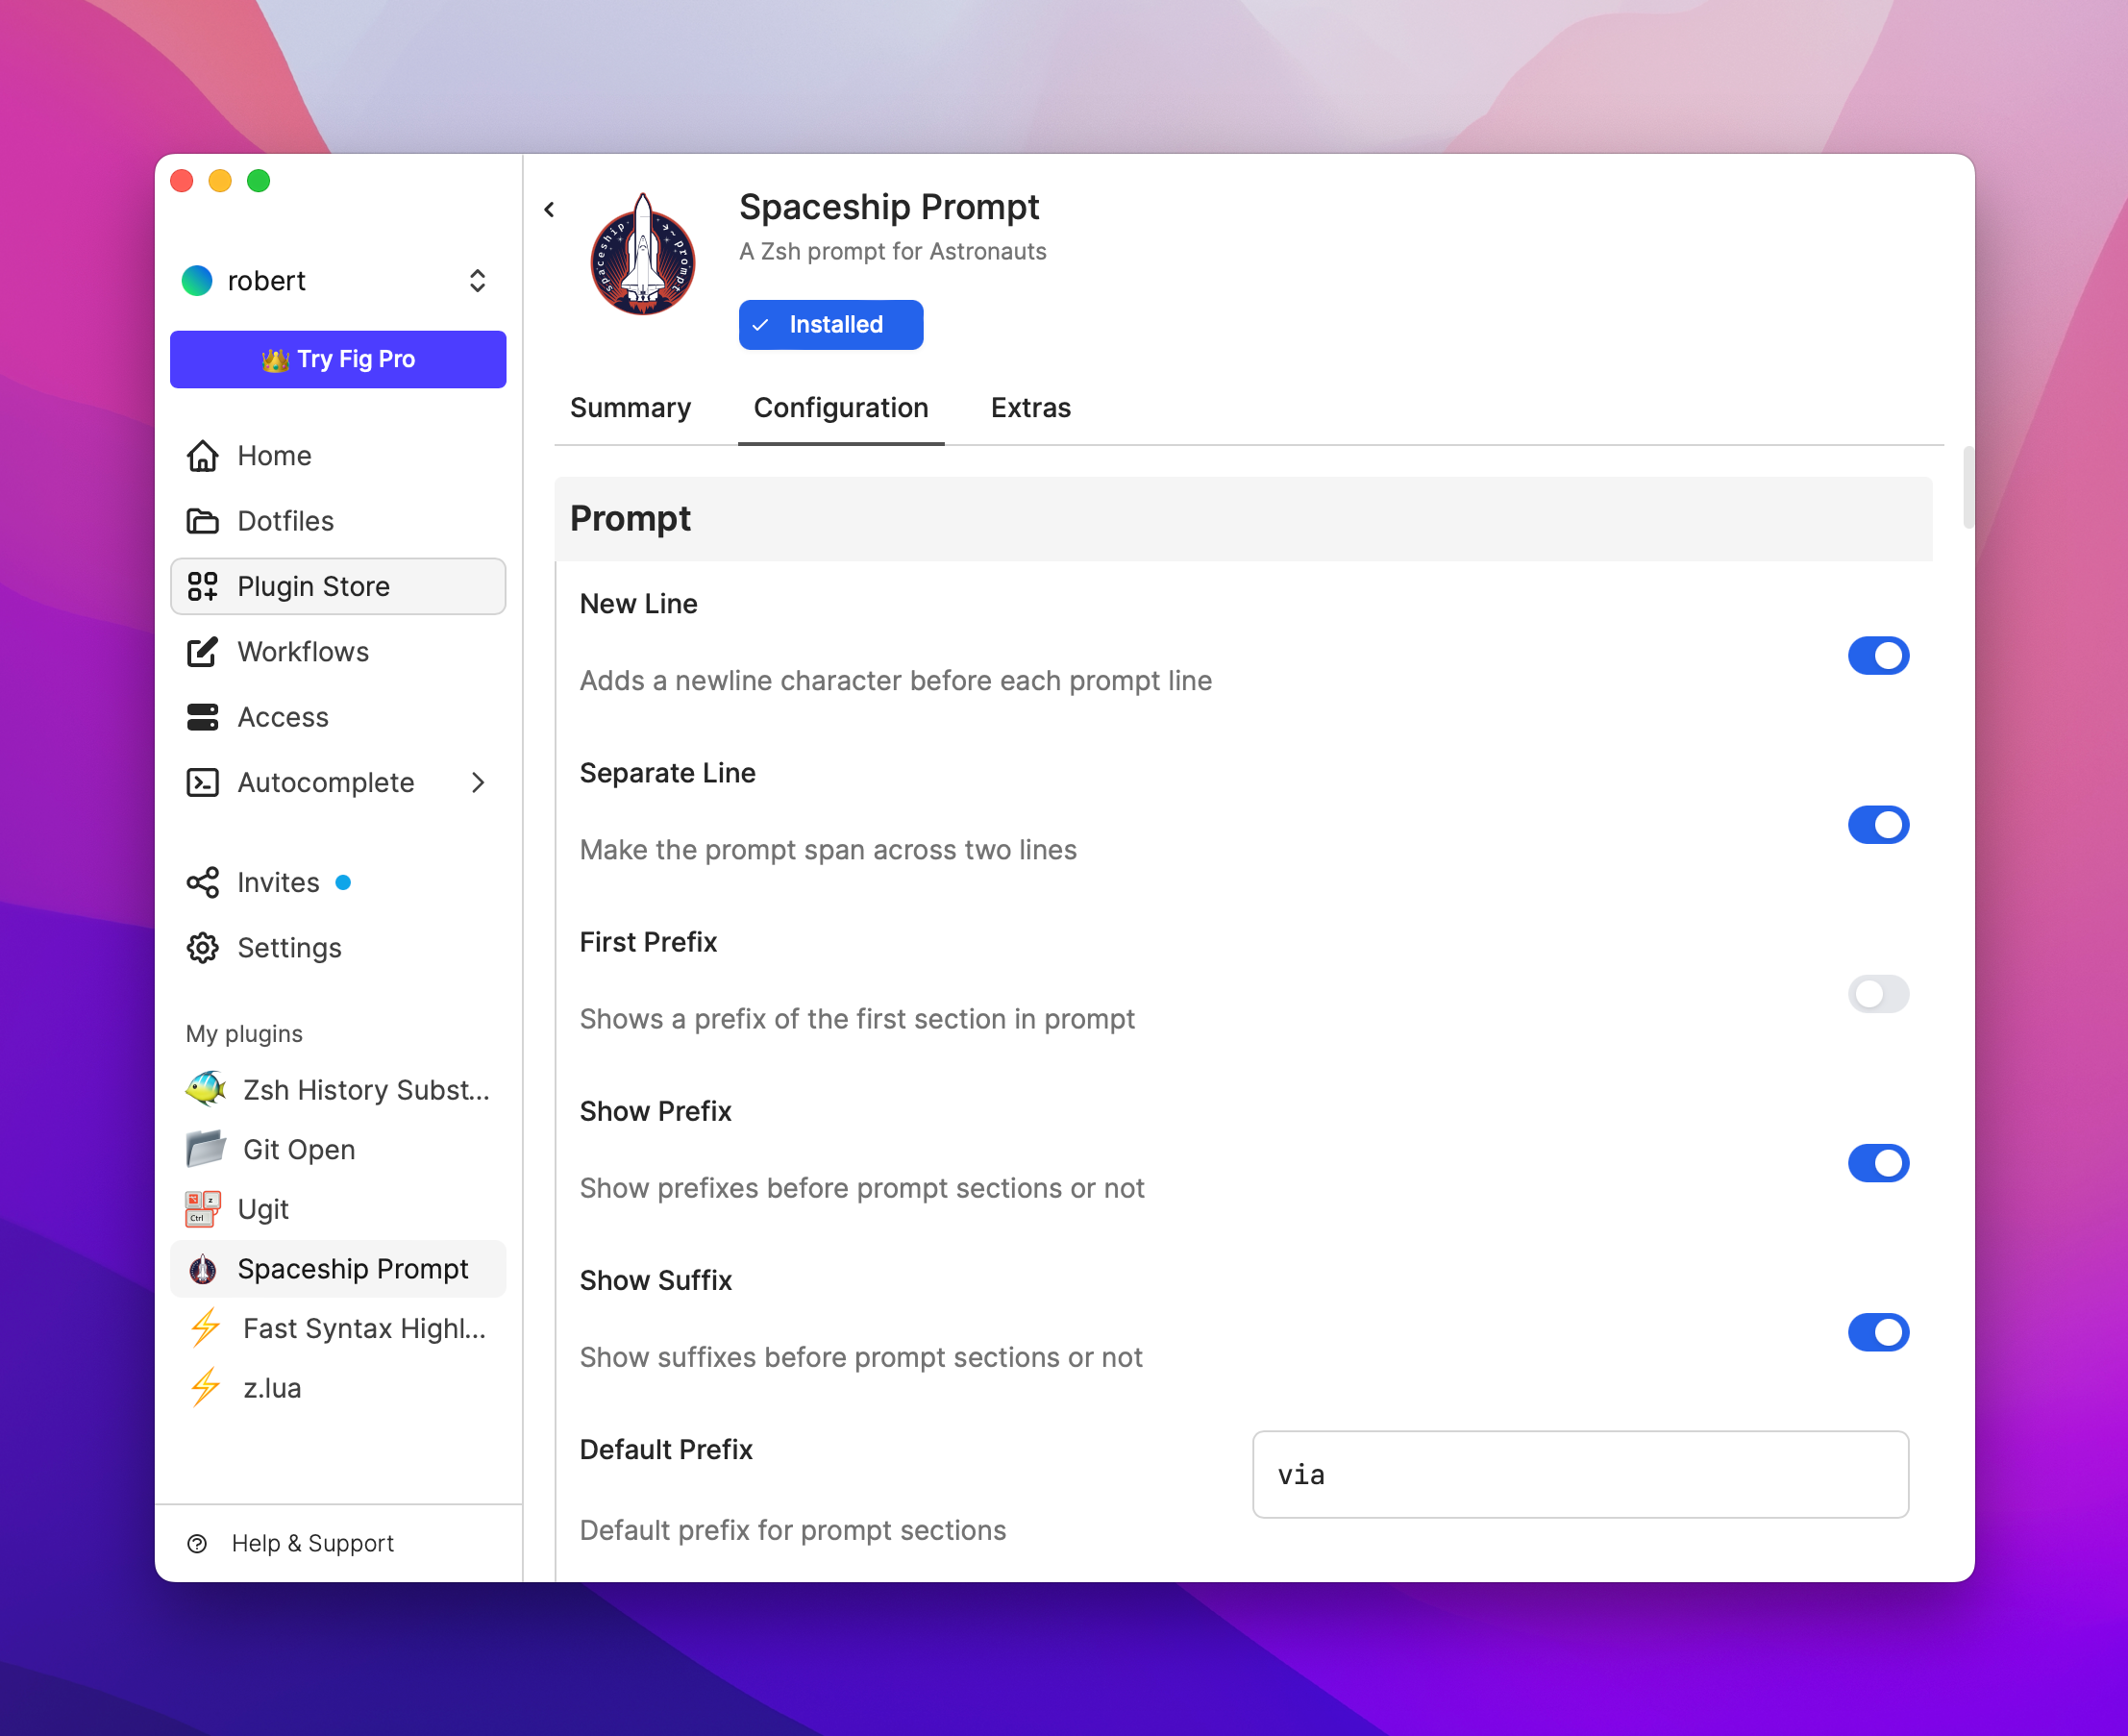Click the Autocomplete terminal icon

pyautogui.click(x=202, y=782)
